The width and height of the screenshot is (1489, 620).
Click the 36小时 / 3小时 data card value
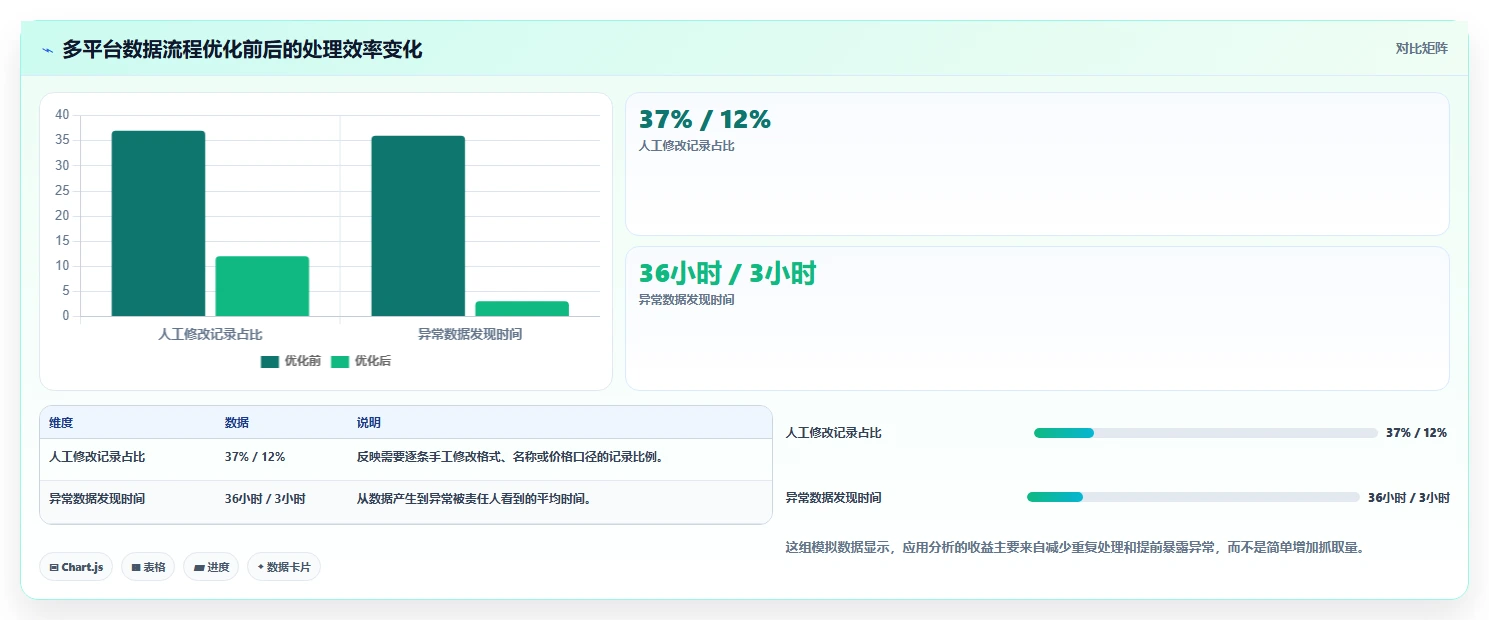coord(728,273)
